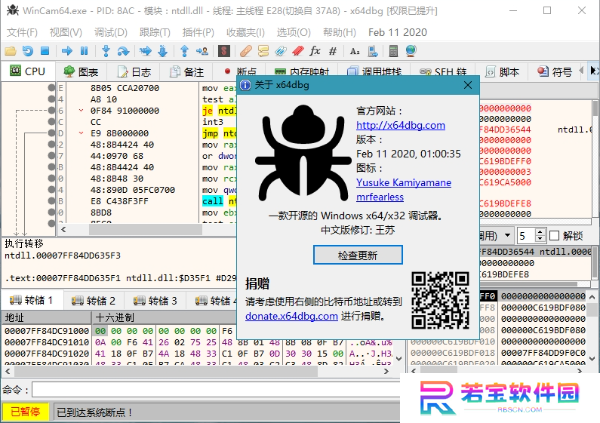Click the disassembly horizontal scrollbar thumb
The width and height of the screenshot is (600, 423).
point(145,230)
